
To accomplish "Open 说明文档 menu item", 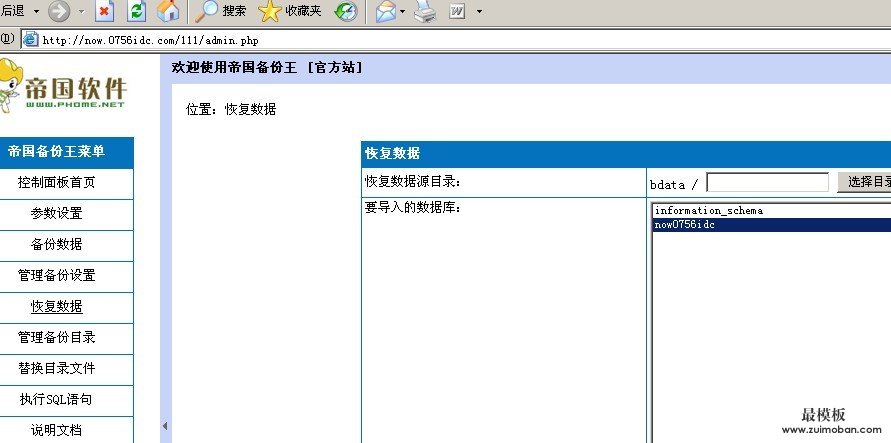I will [56, 430].
